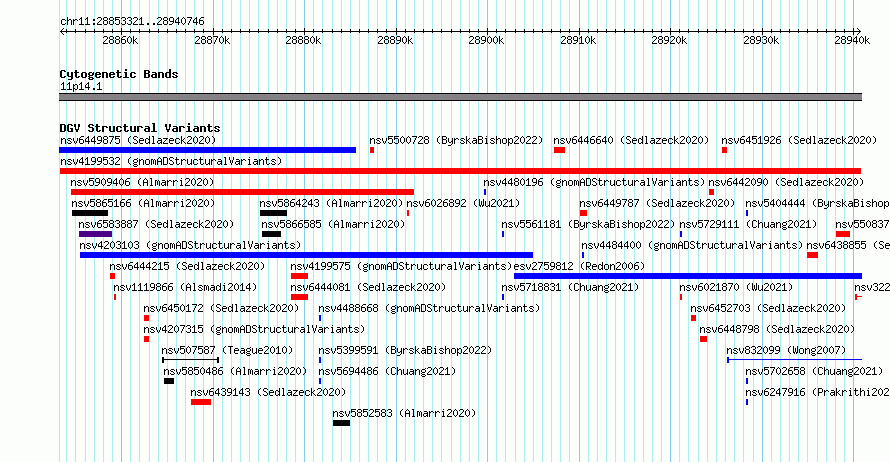Select the black bar under nsv5850486
Image resolution: width=890 pixels, height=462 pixels.
pyautogui.click(x=169, y=381)
